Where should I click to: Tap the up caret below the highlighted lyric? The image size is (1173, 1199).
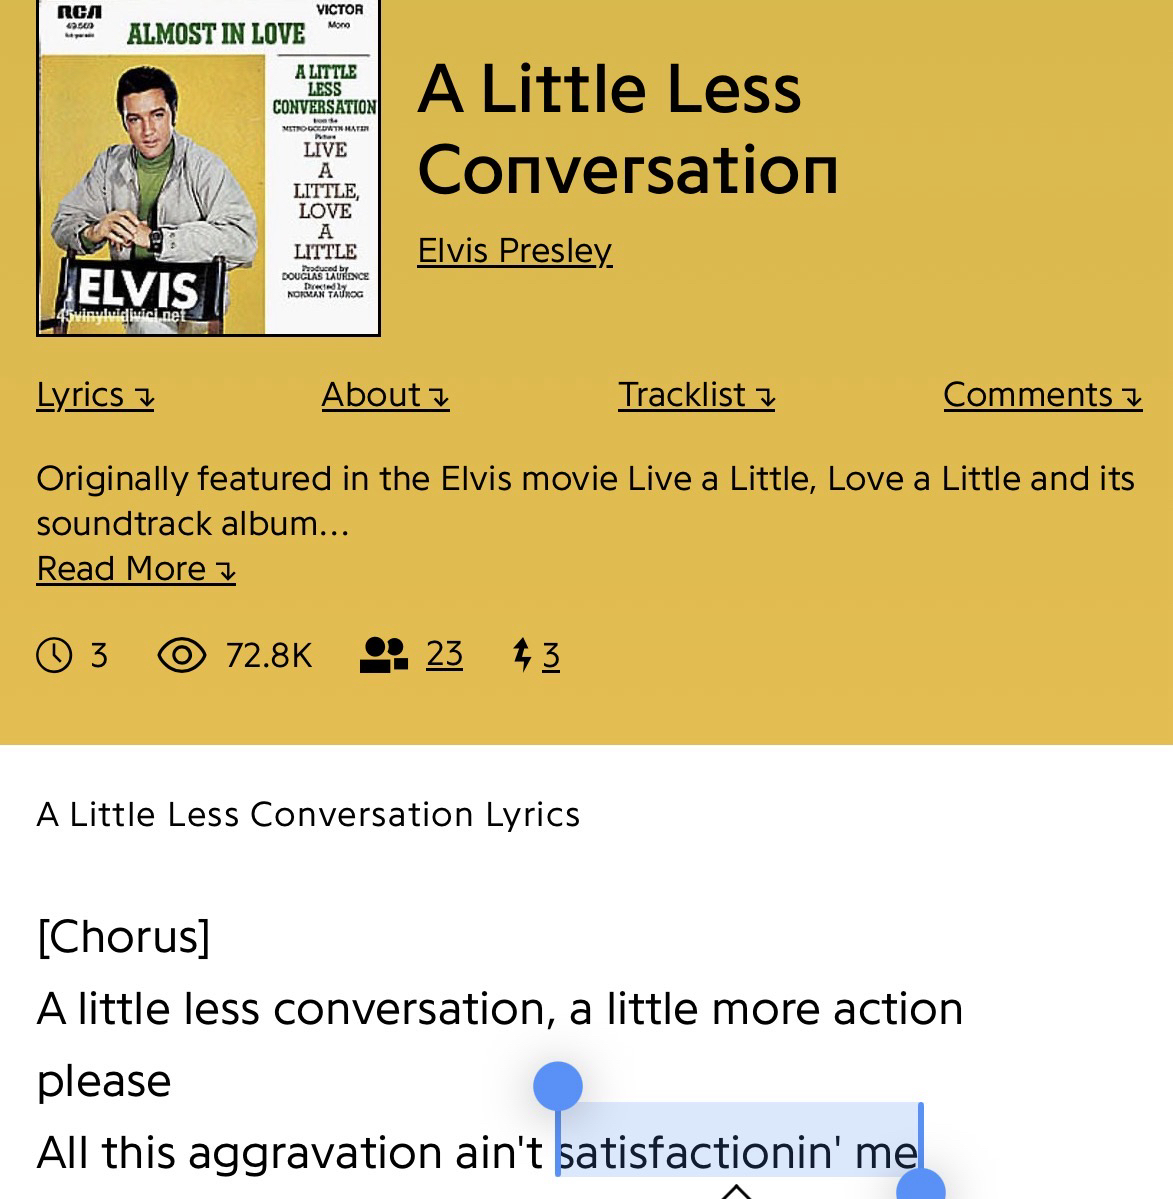pos(736,1191)
